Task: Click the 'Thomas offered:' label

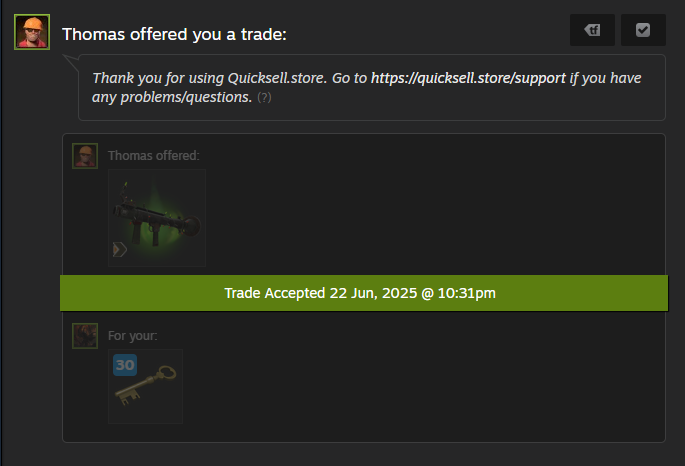Action: pos(154,155)
